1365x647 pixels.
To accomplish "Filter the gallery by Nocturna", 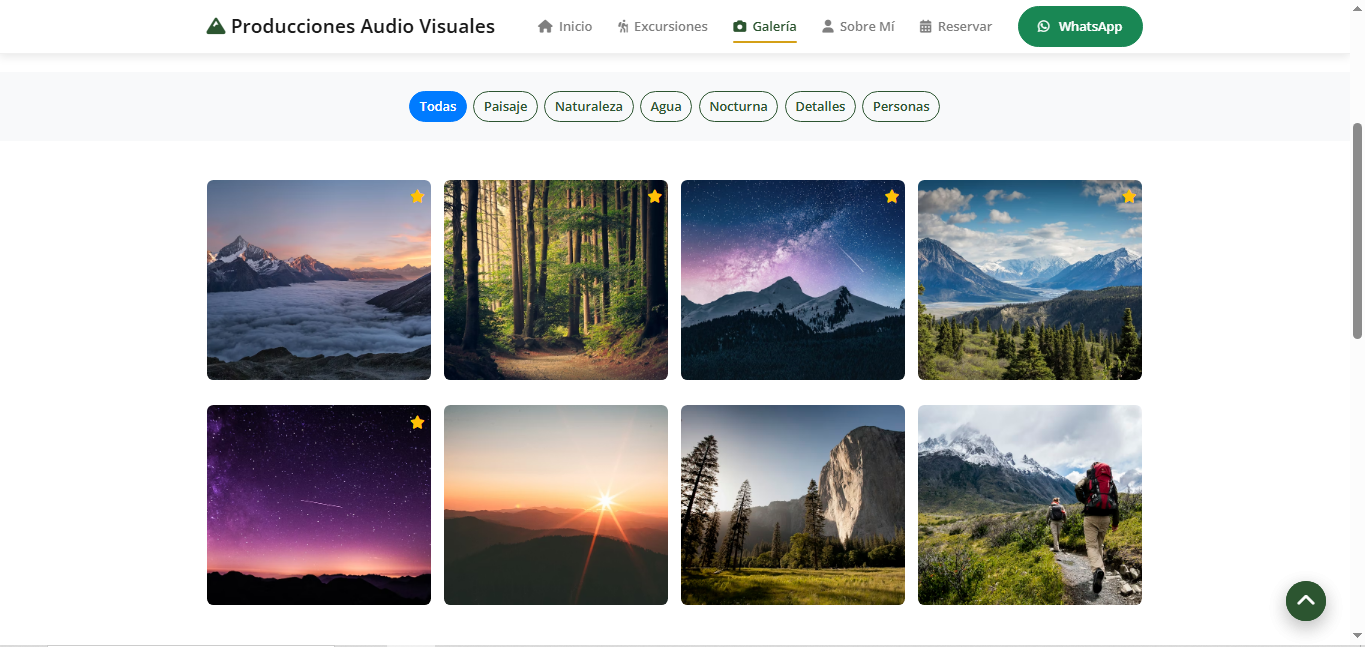I will (738, 107).
